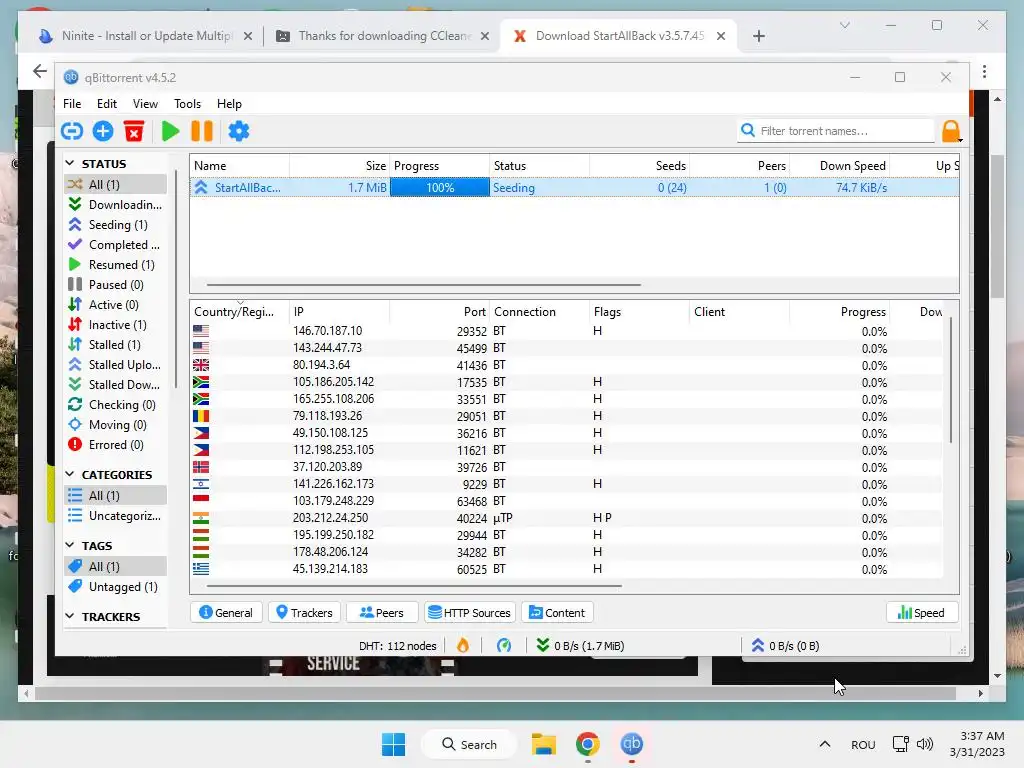This screenshot has height=768, width=1024.
Task: Select the Downloading status filter
Action: 116,204
